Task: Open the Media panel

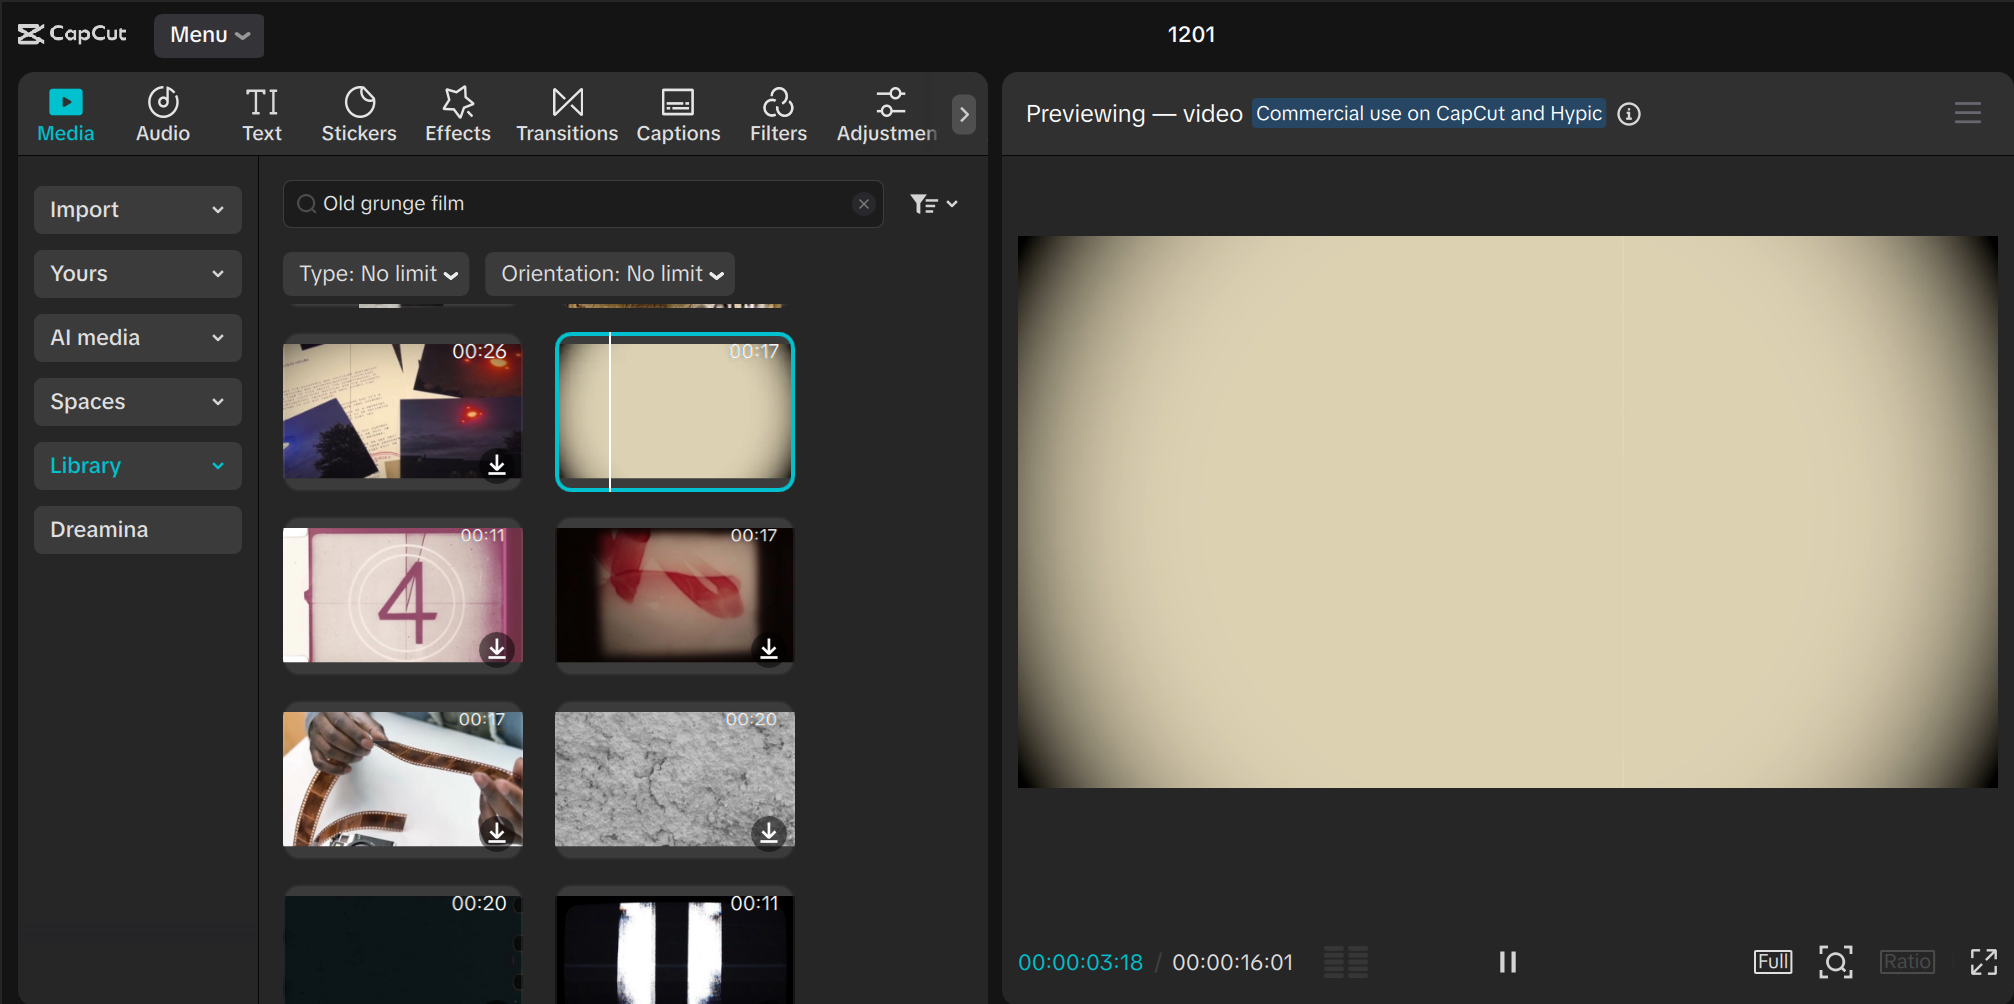Action: pyautogui.click(x=64, y=112)
